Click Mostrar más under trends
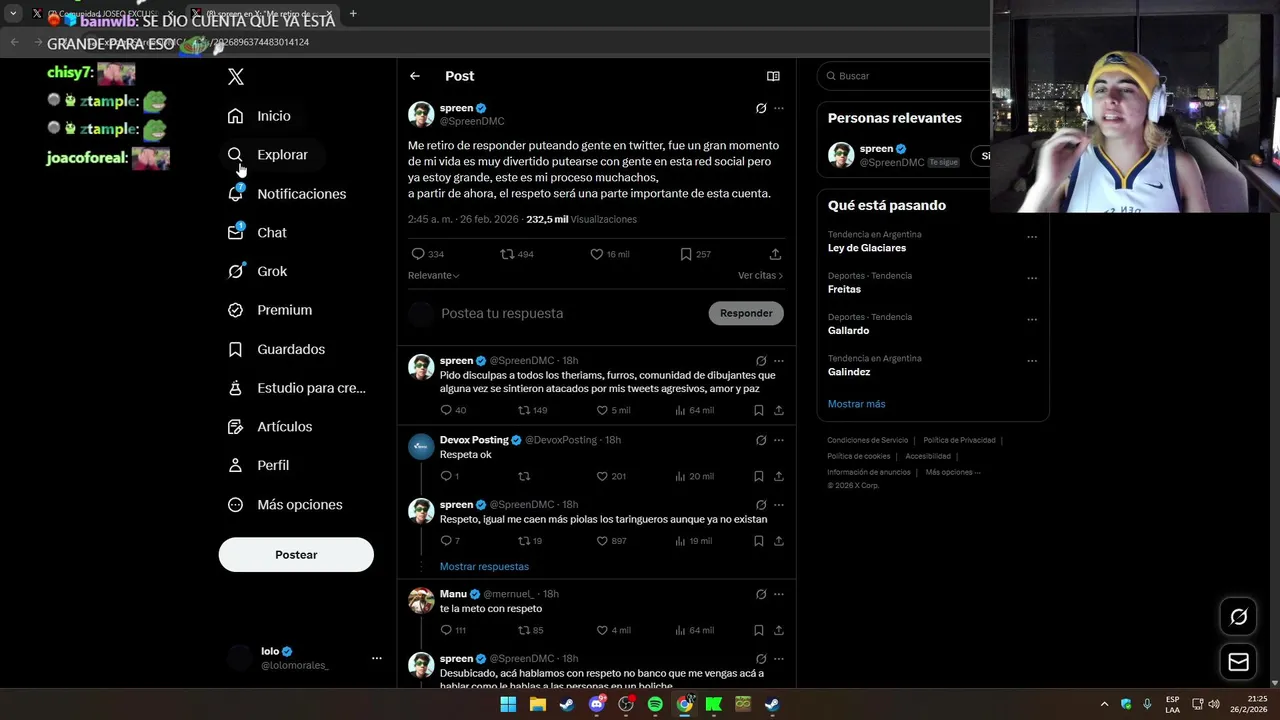This screenshot has height=720, width=1280. [x=856, y=404]
